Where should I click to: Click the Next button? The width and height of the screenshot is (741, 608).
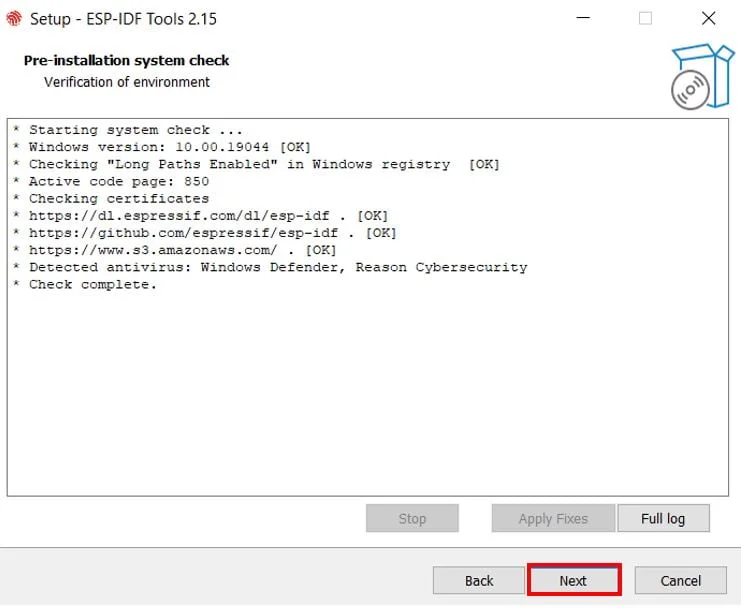pyautogui.click(x=574, y=580)
